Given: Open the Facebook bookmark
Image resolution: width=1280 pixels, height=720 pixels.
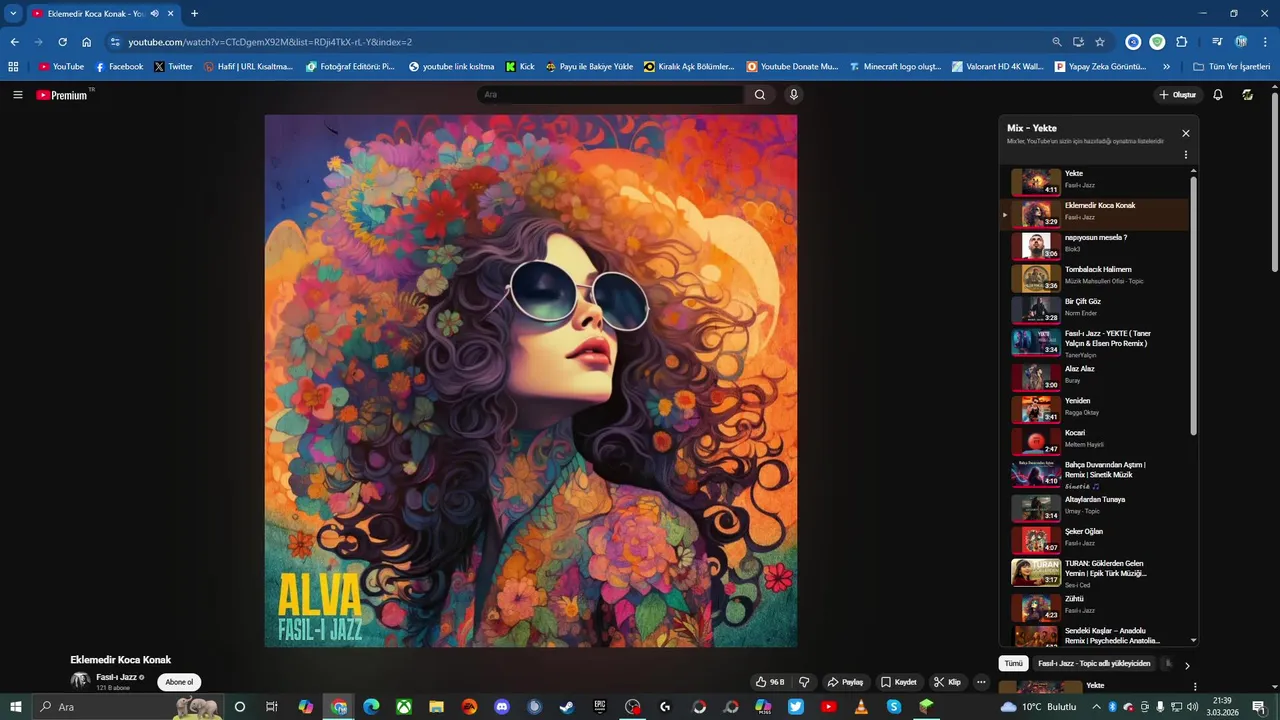Looking at the screenshot, I should pyautogui.click(x=119, y=67).
